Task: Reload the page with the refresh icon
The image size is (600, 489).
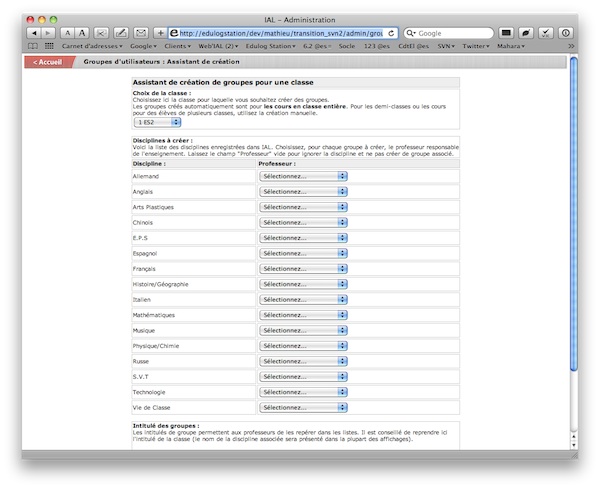Action: (x=391, y=33)
